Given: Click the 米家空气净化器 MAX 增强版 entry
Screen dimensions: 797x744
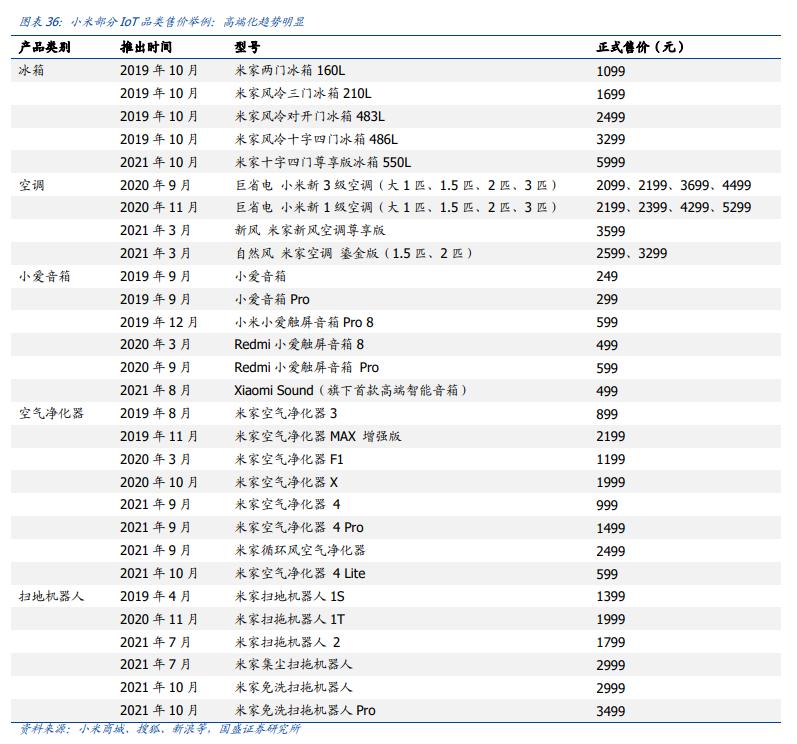Looking at the screenshot, I should 318,436.
